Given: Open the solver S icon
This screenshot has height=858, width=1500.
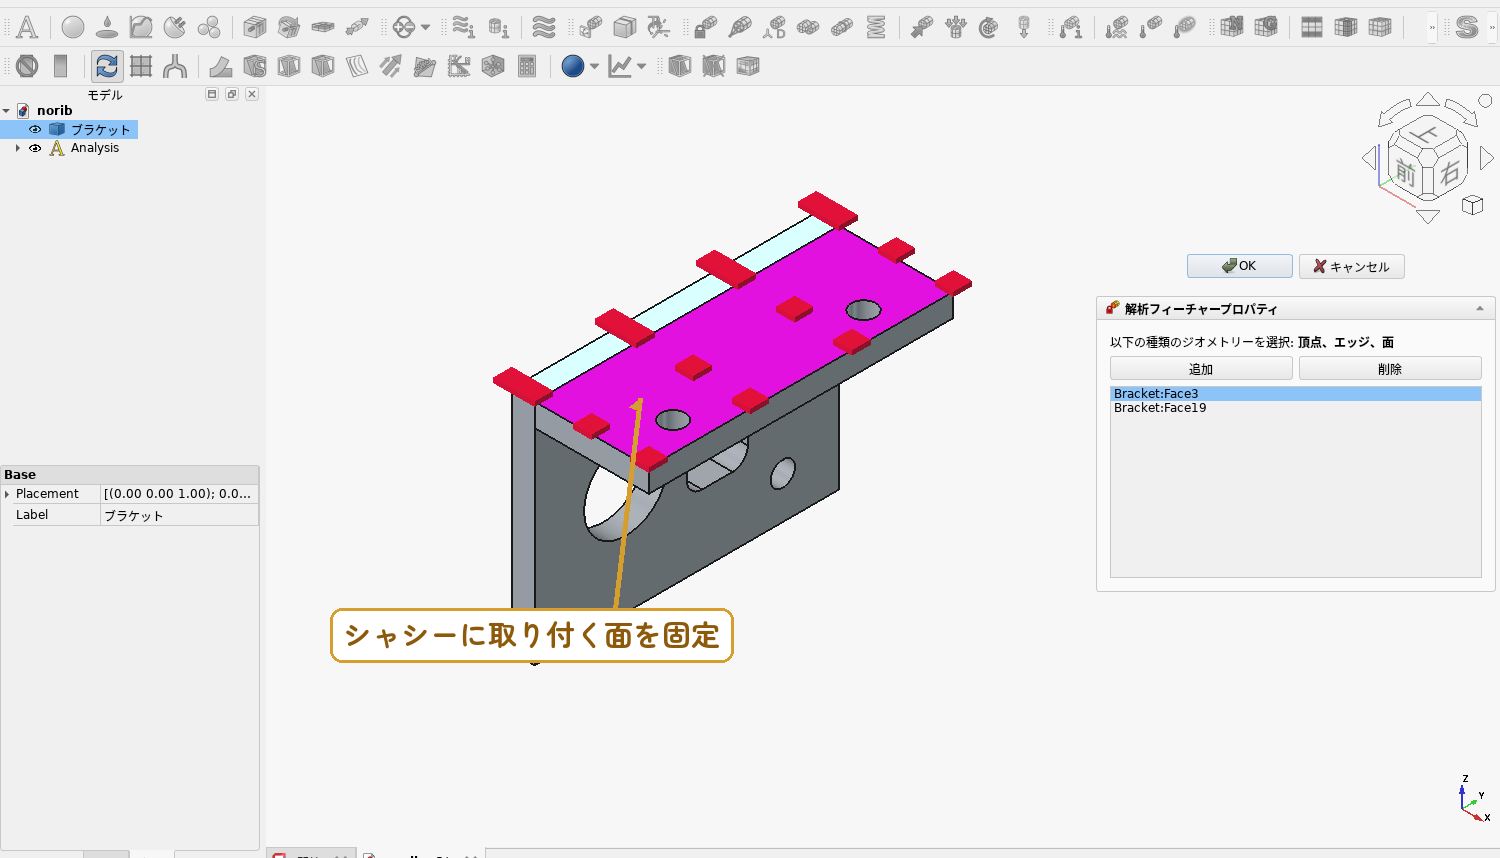Looking at the screenshot, I should pos(1467,27).
